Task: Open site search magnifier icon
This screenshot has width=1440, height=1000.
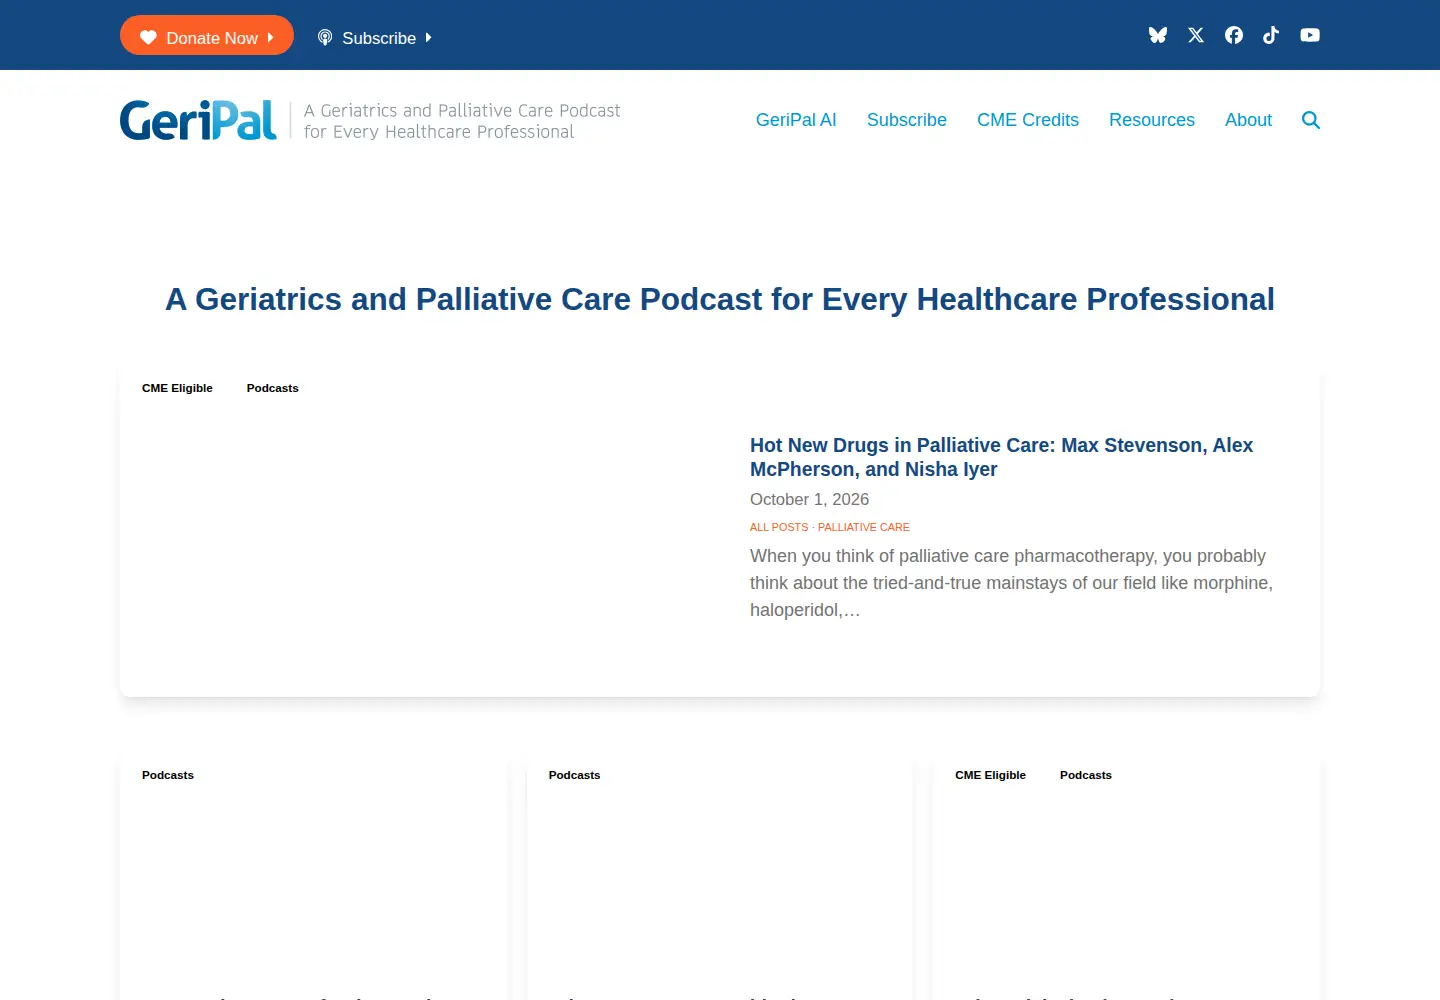Action: pyautogui.click(x=1311, y=120)
